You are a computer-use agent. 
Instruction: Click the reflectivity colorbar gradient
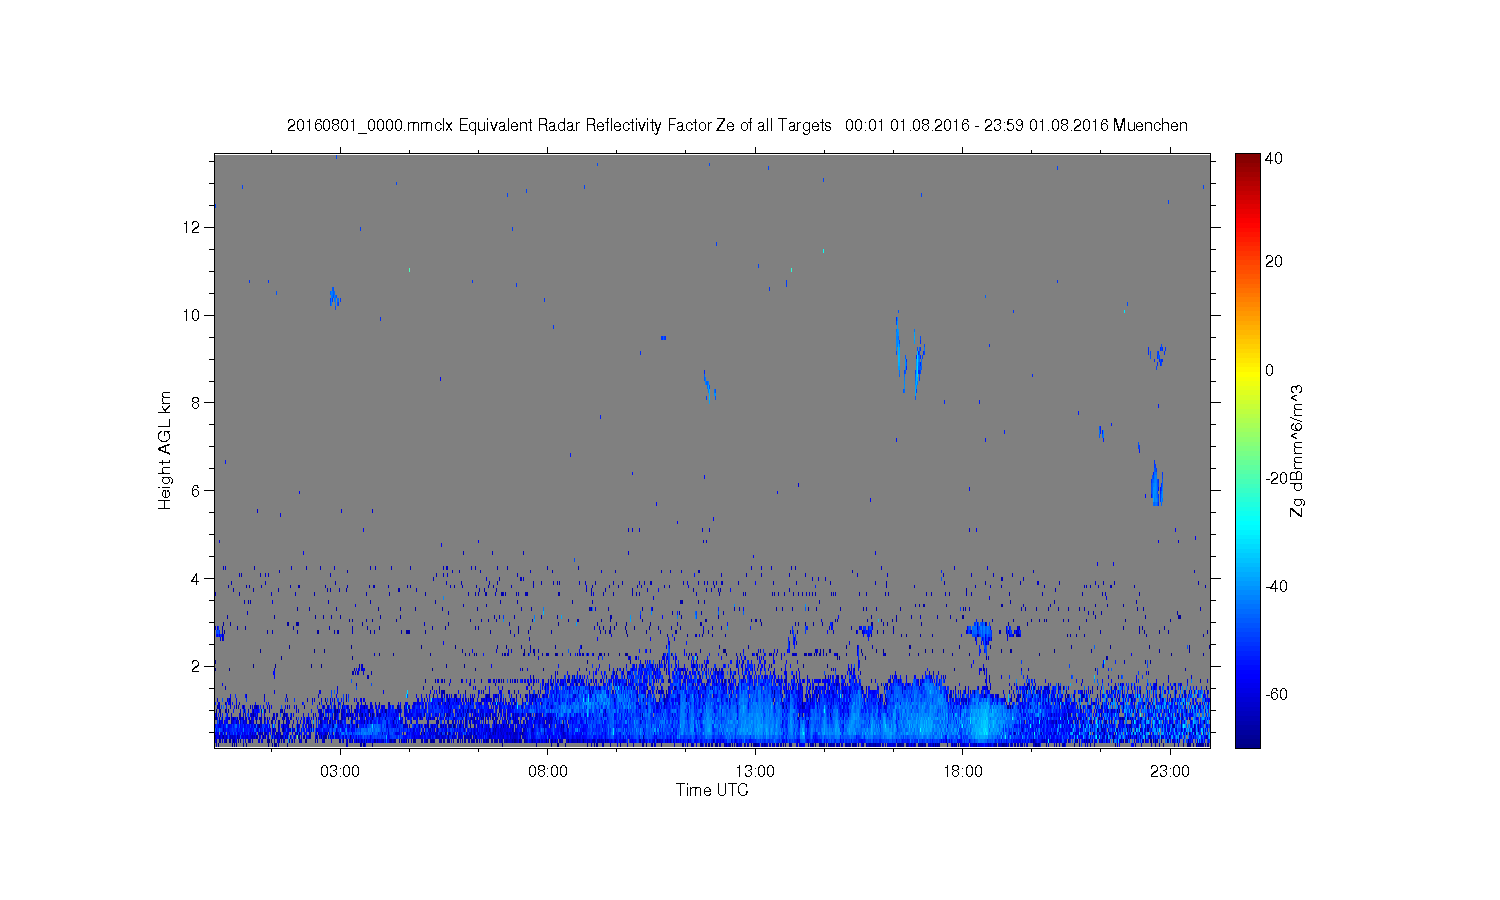tap(1247, 450)
